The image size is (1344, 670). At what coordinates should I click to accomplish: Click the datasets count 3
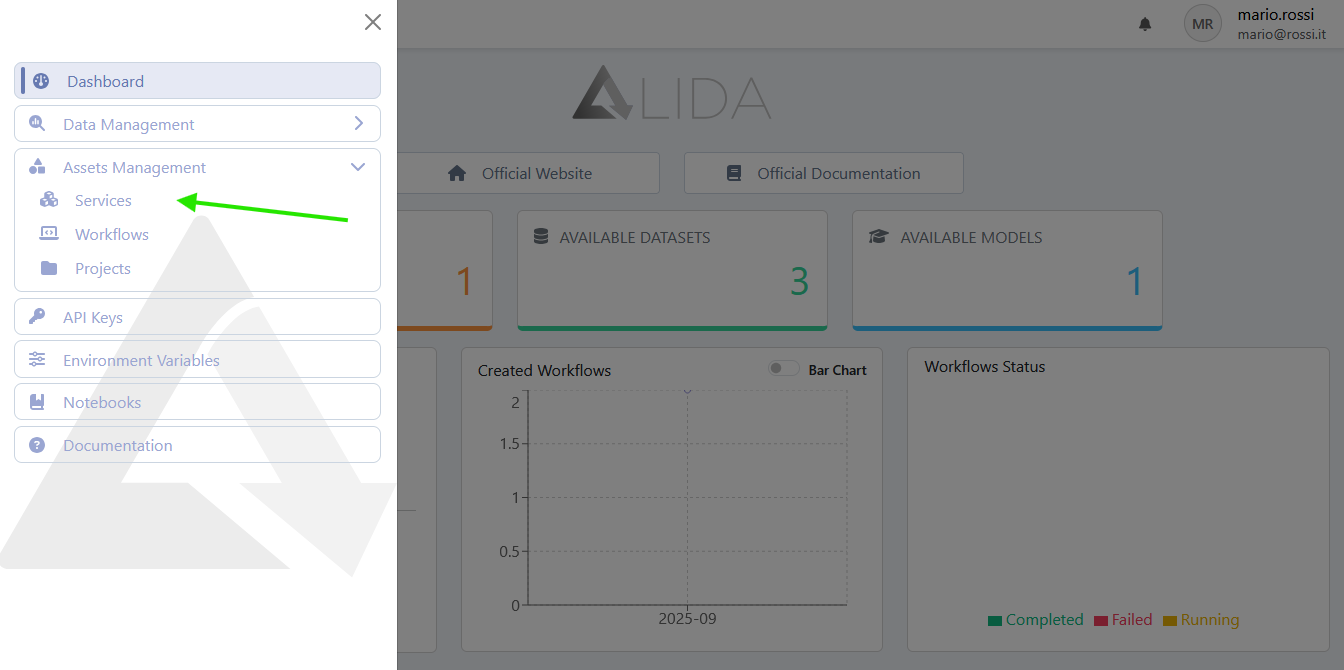click(799, 282)
